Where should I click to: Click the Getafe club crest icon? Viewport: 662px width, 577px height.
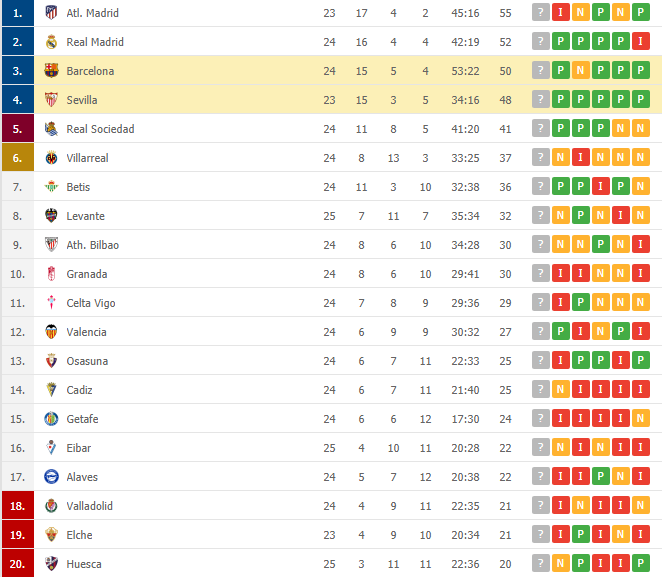[x=51, y=419]
